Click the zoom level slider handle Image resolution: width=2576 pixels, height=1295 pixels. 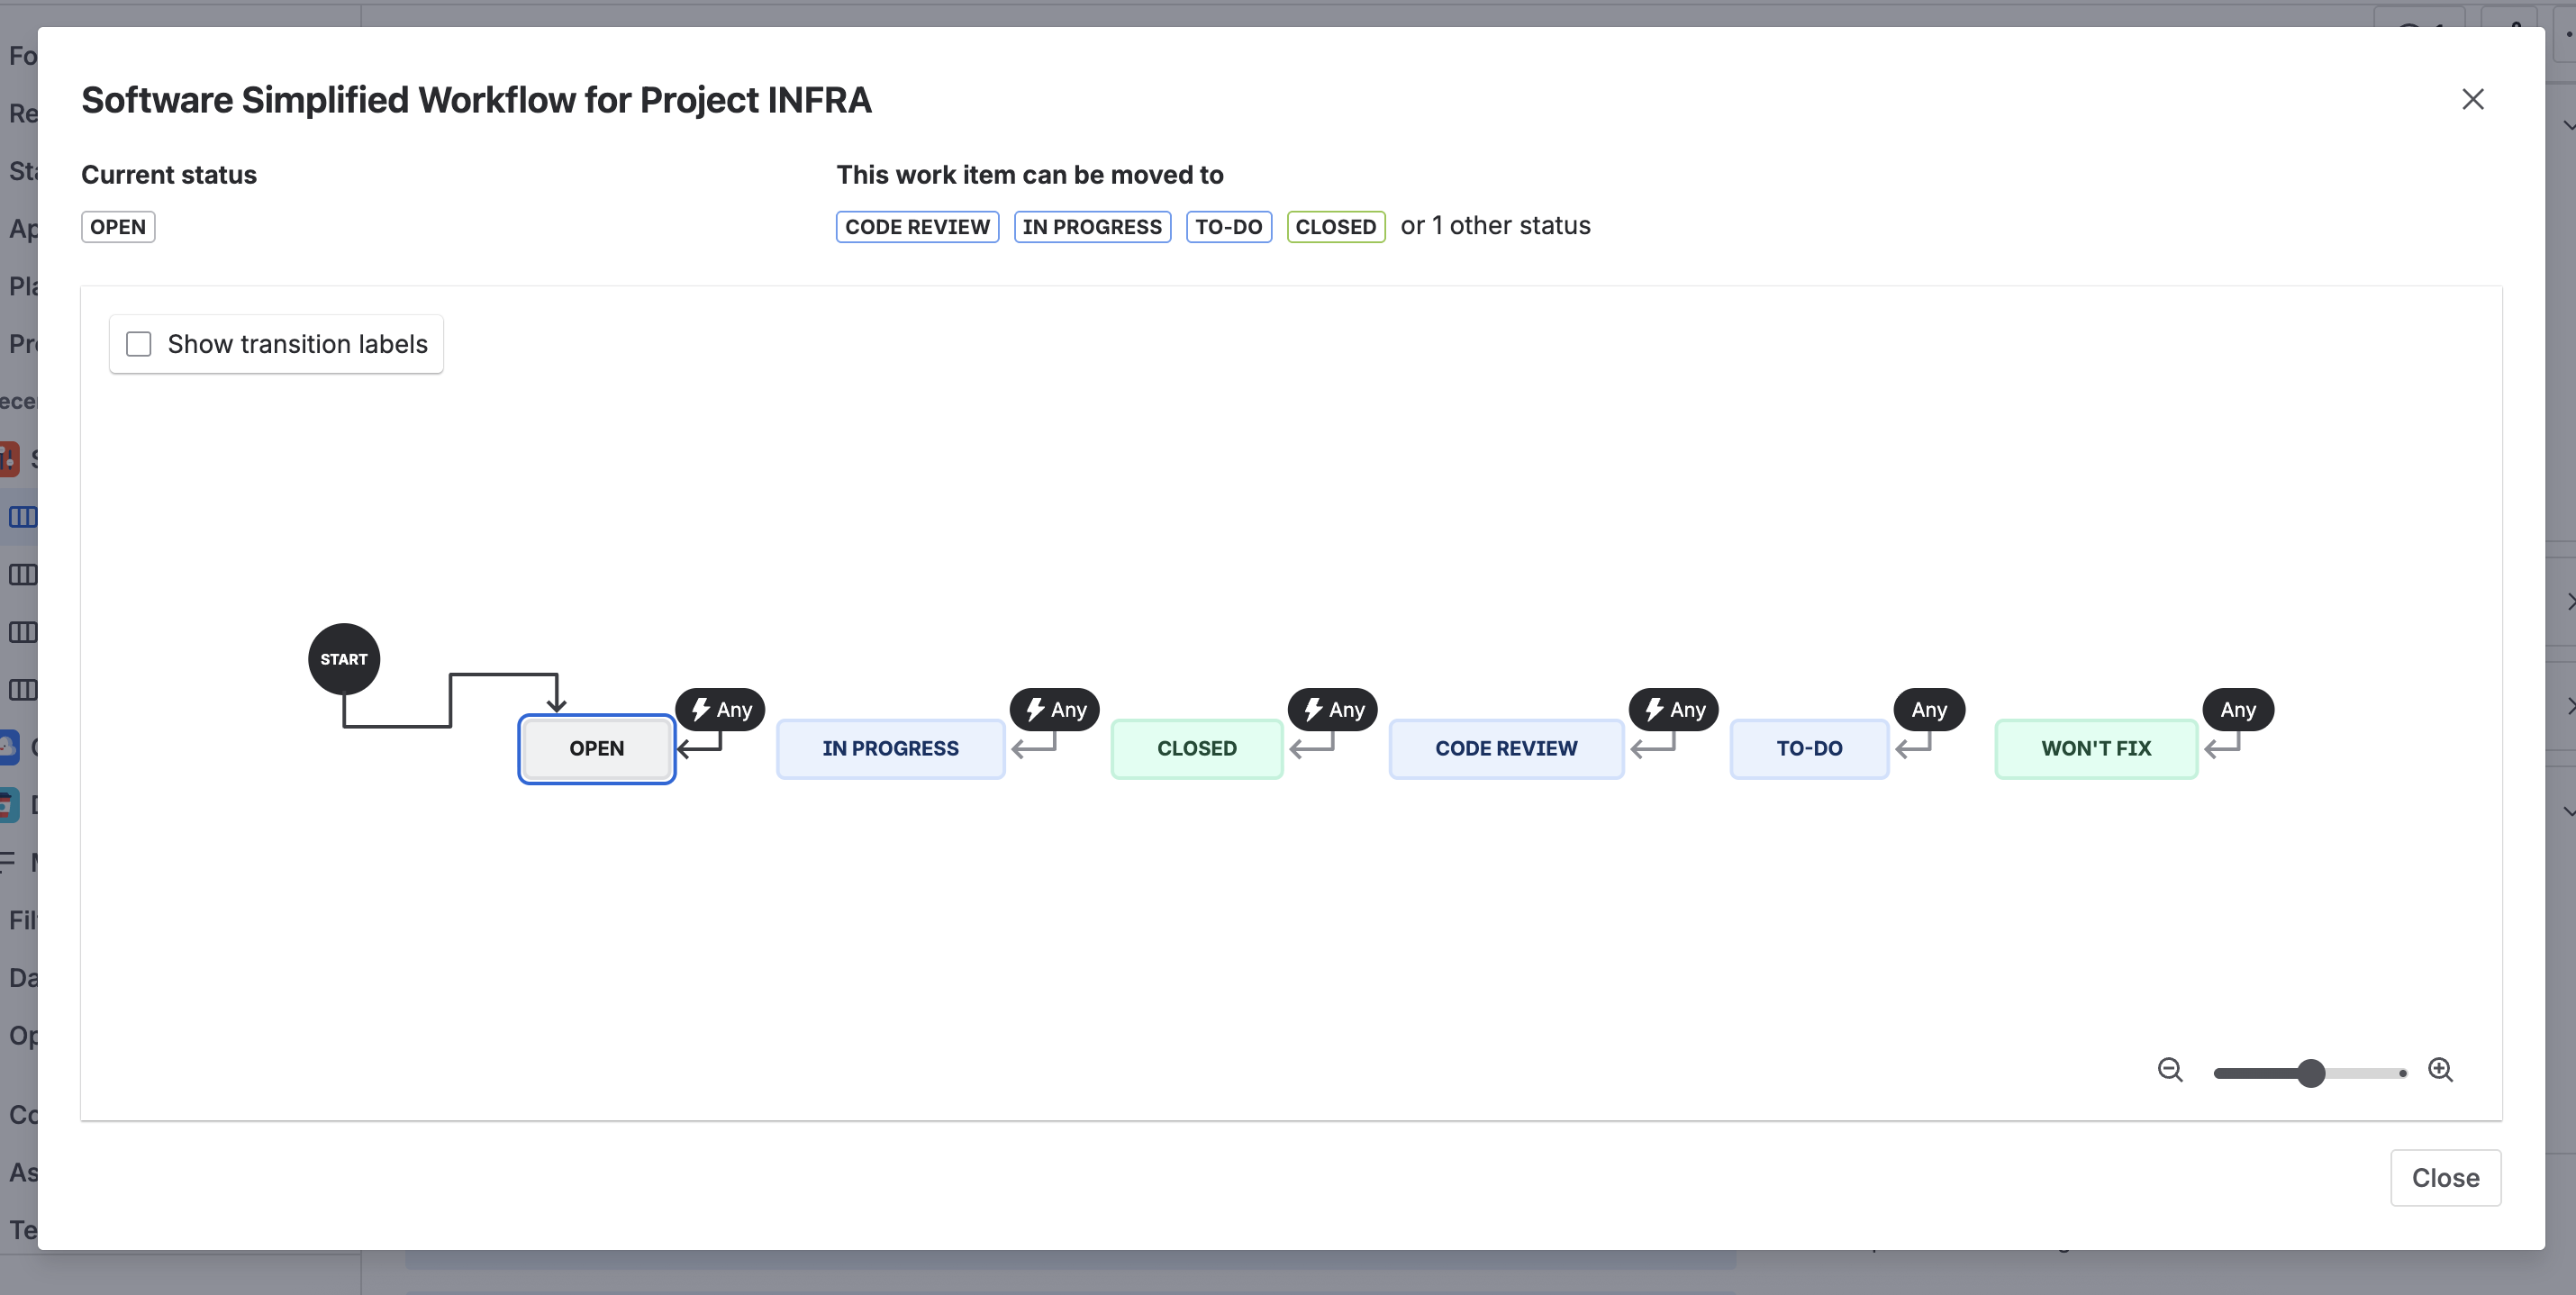click(2310, 1073)
